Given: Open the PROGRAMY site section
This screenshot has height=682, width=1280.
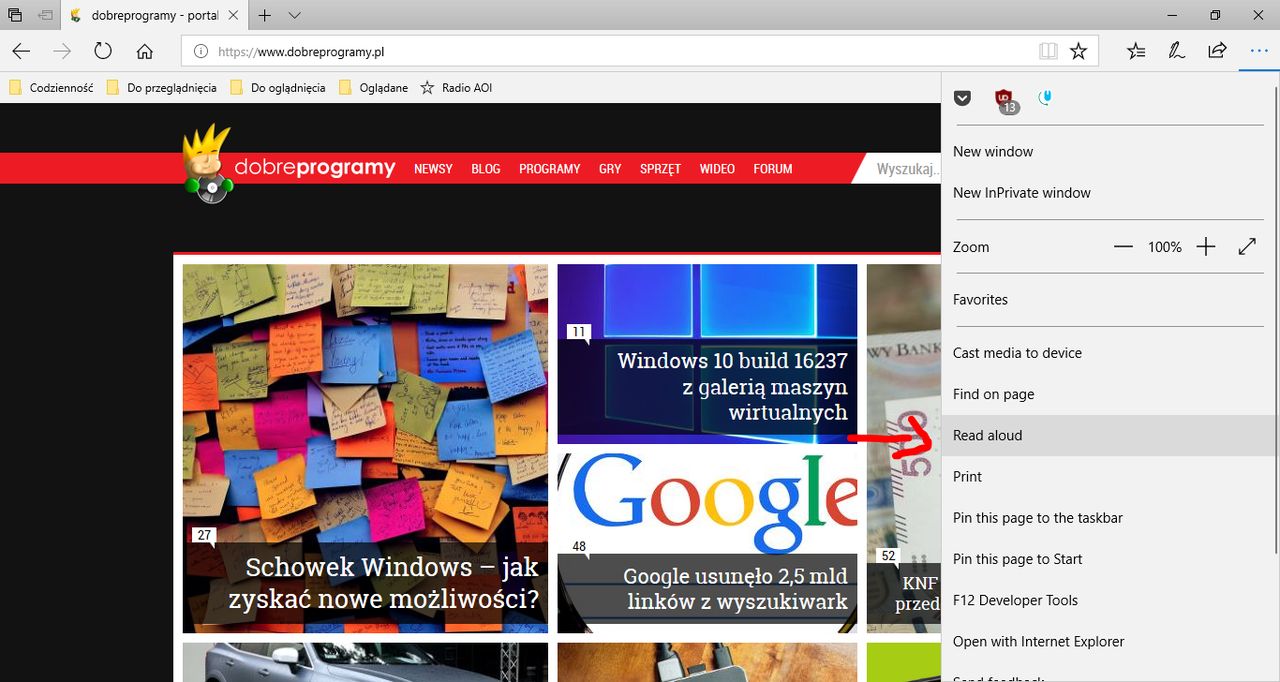Looking at the screenshot, I should point(549,169).
